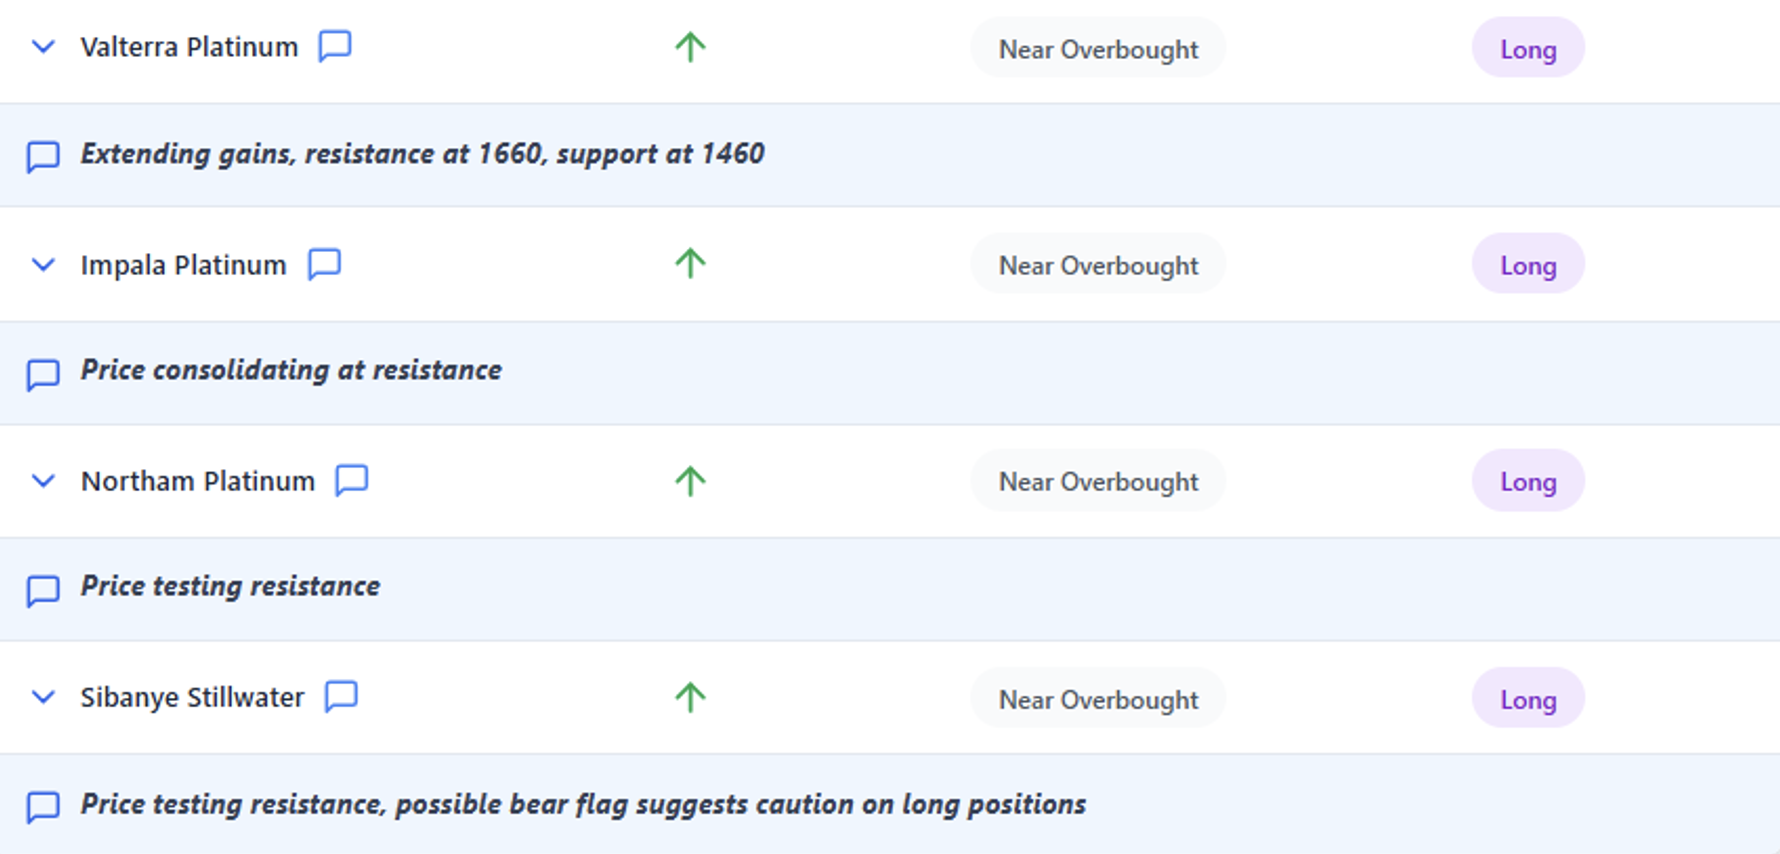Collapse Northam Platinum details chevron
The height and width of the screenshot is (854, 1780).
click(43, 481)
